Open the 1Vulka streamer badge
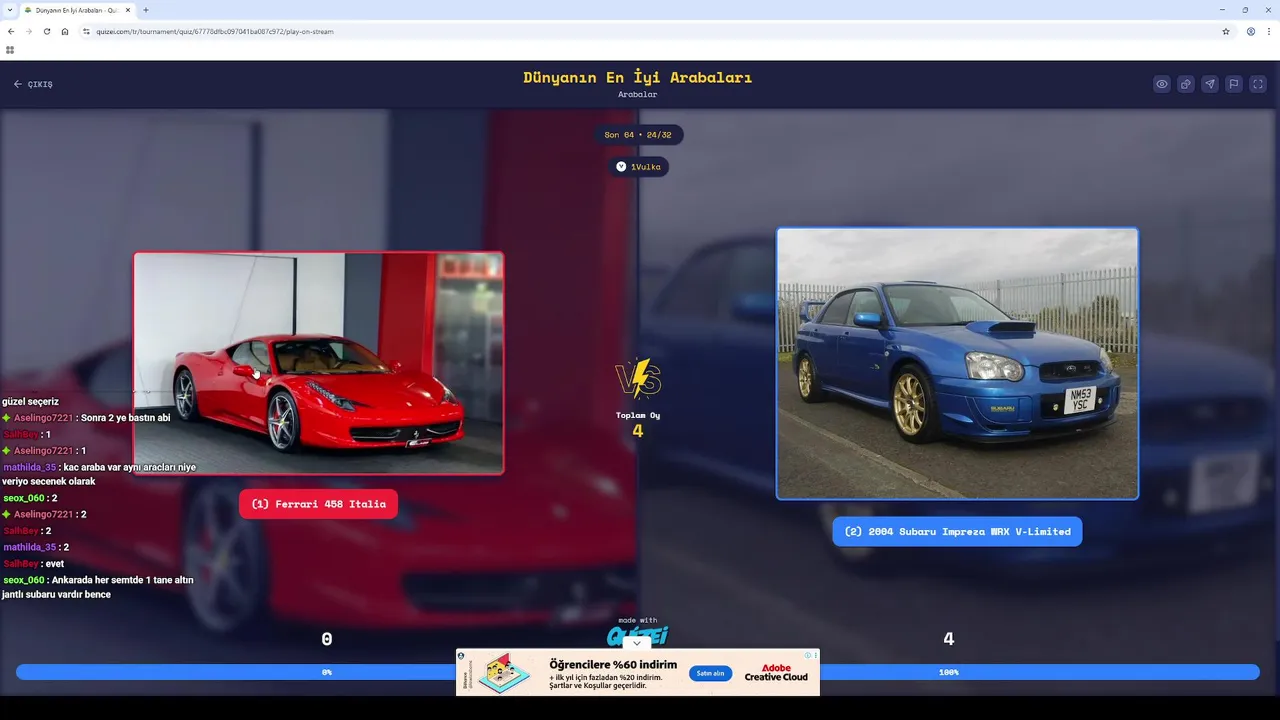 pyautogui.click(x=638, y=167)
